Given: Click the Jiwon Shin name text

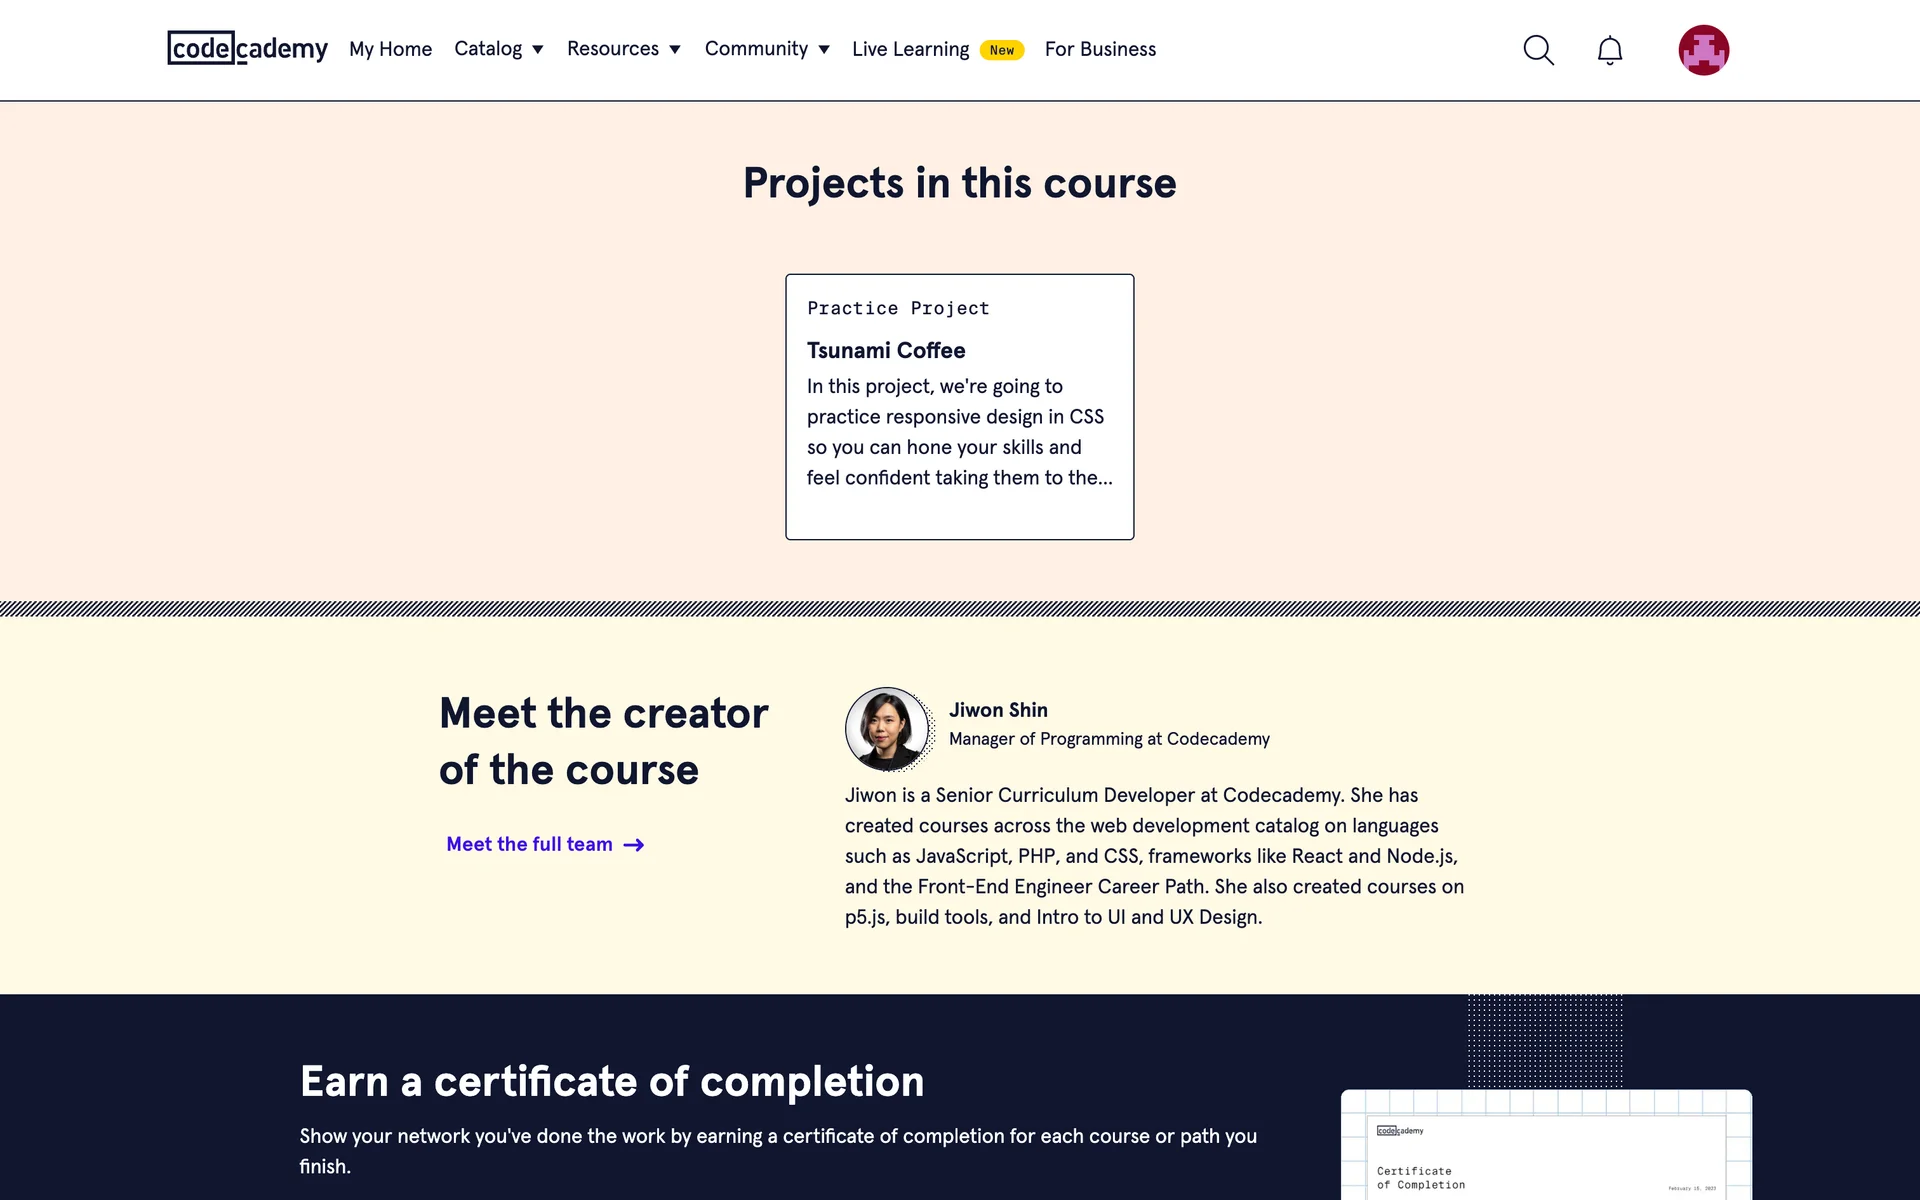Looking at the screenshot, I should click(998, 710).
